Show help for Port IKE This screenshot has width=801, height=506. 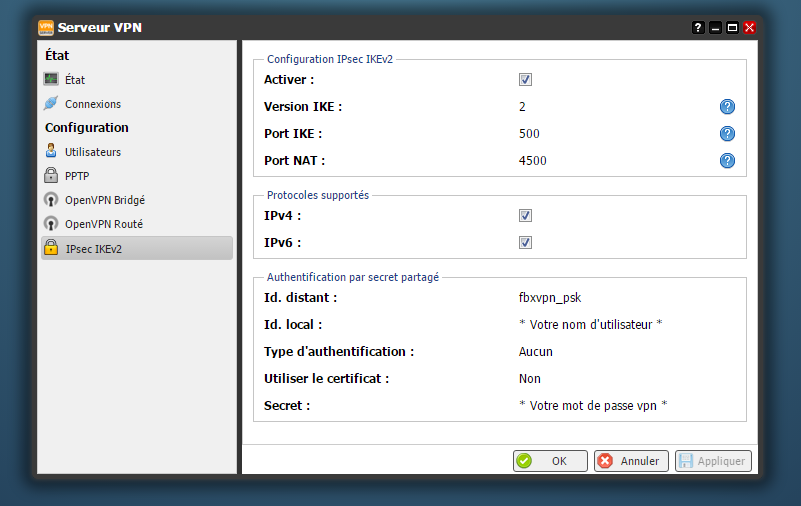pos(727,134)
